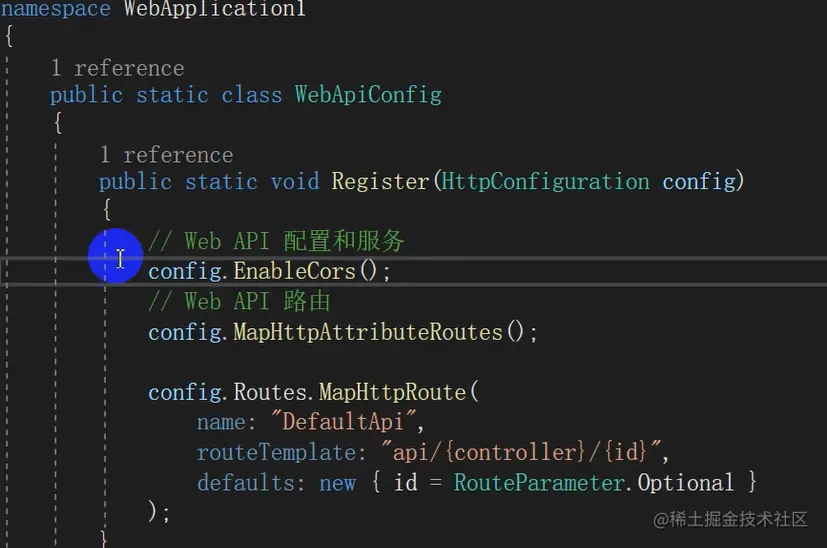Place cursor in the EnableCors call
Screen dimensions: 827x548
click(x=294, y=271)
